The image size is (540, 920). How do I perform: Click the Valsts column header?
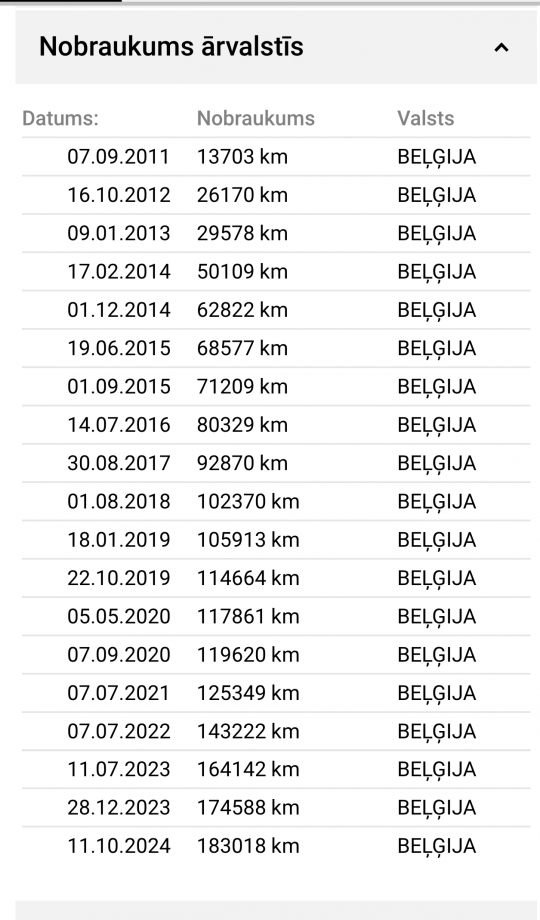[426, 118]
